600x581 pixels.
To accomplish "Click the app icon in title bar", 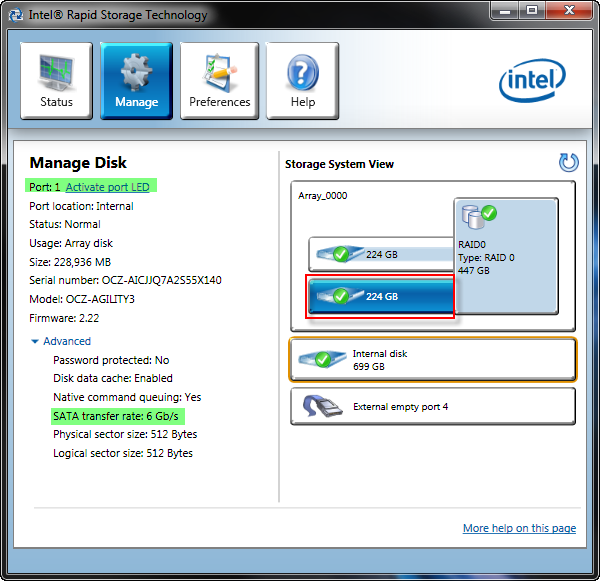I will tap(16, 15).
